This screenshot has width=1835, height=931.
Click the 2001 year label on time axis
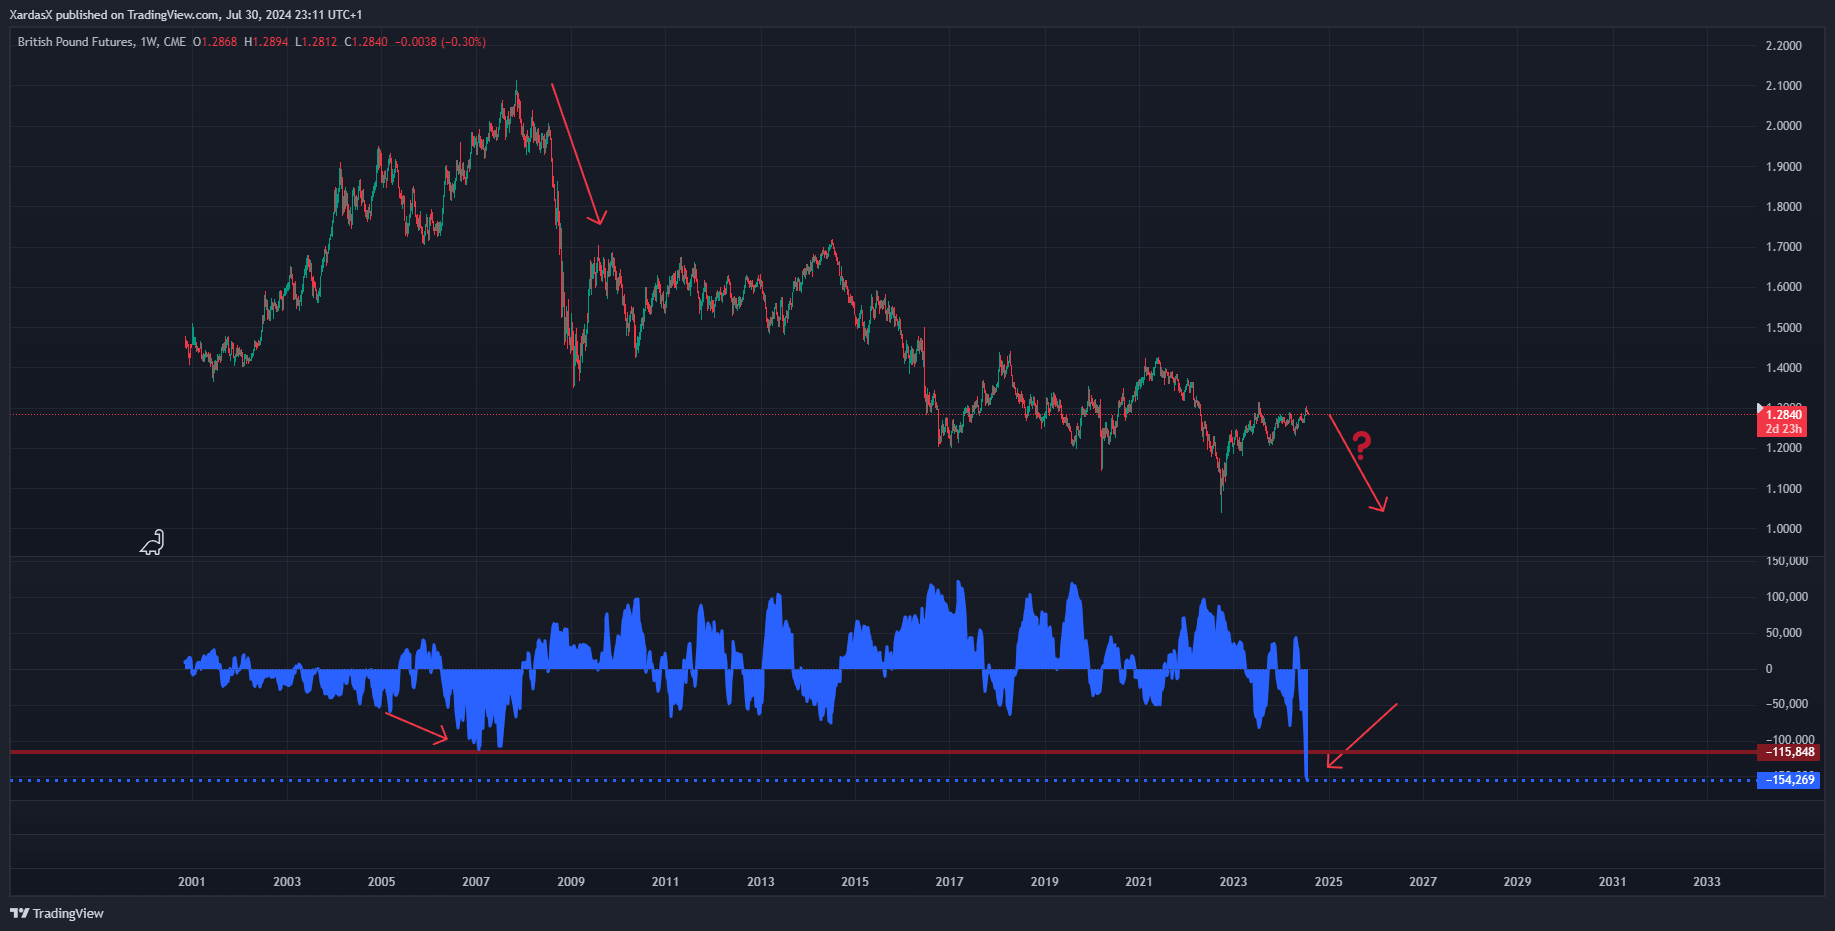click(192, 882)
